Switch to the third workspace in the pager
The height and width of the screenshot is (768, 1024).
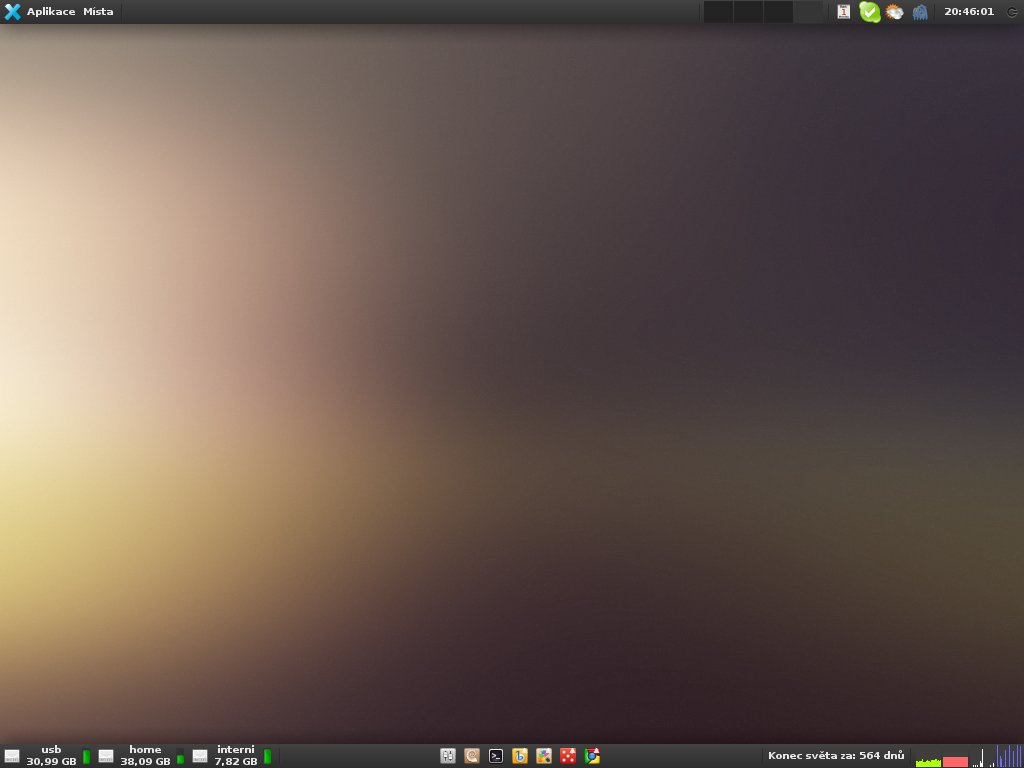(778, 12)
